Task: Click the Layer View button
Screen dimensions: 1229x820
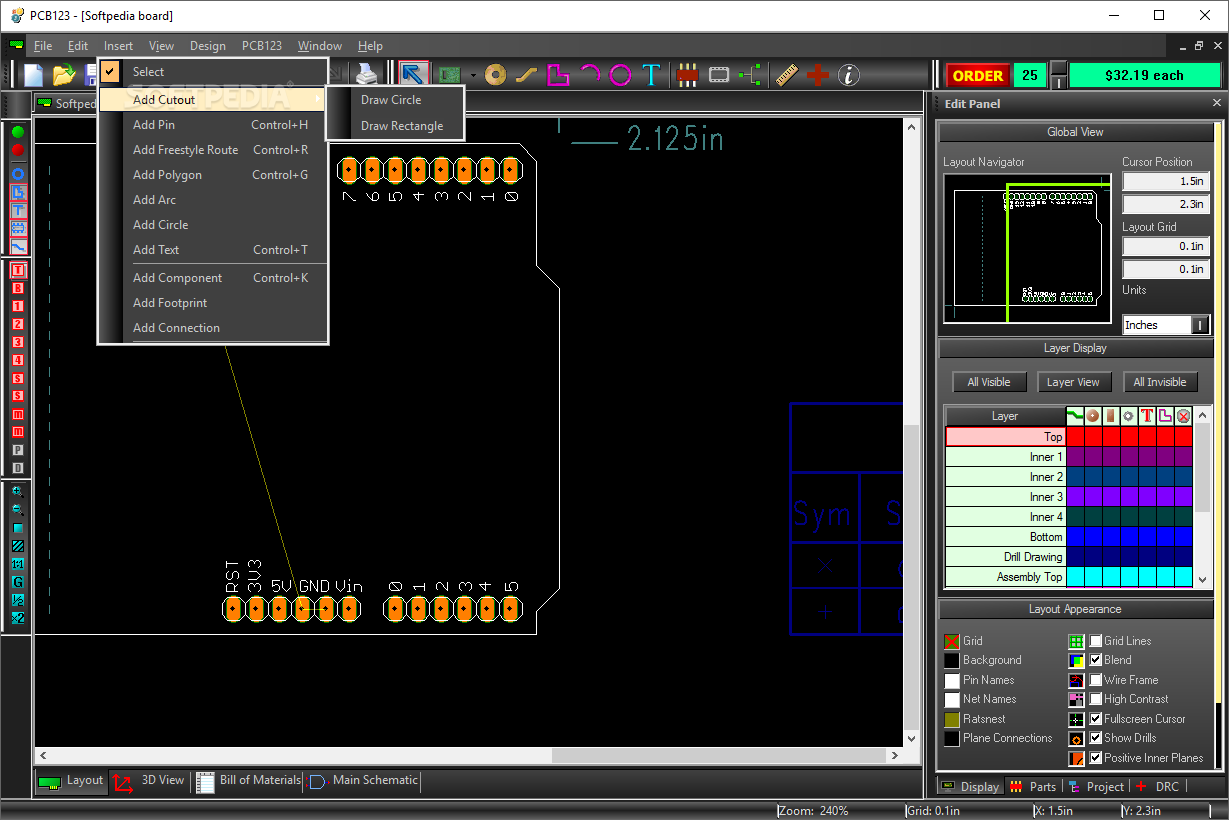Action: point(1073,382)
